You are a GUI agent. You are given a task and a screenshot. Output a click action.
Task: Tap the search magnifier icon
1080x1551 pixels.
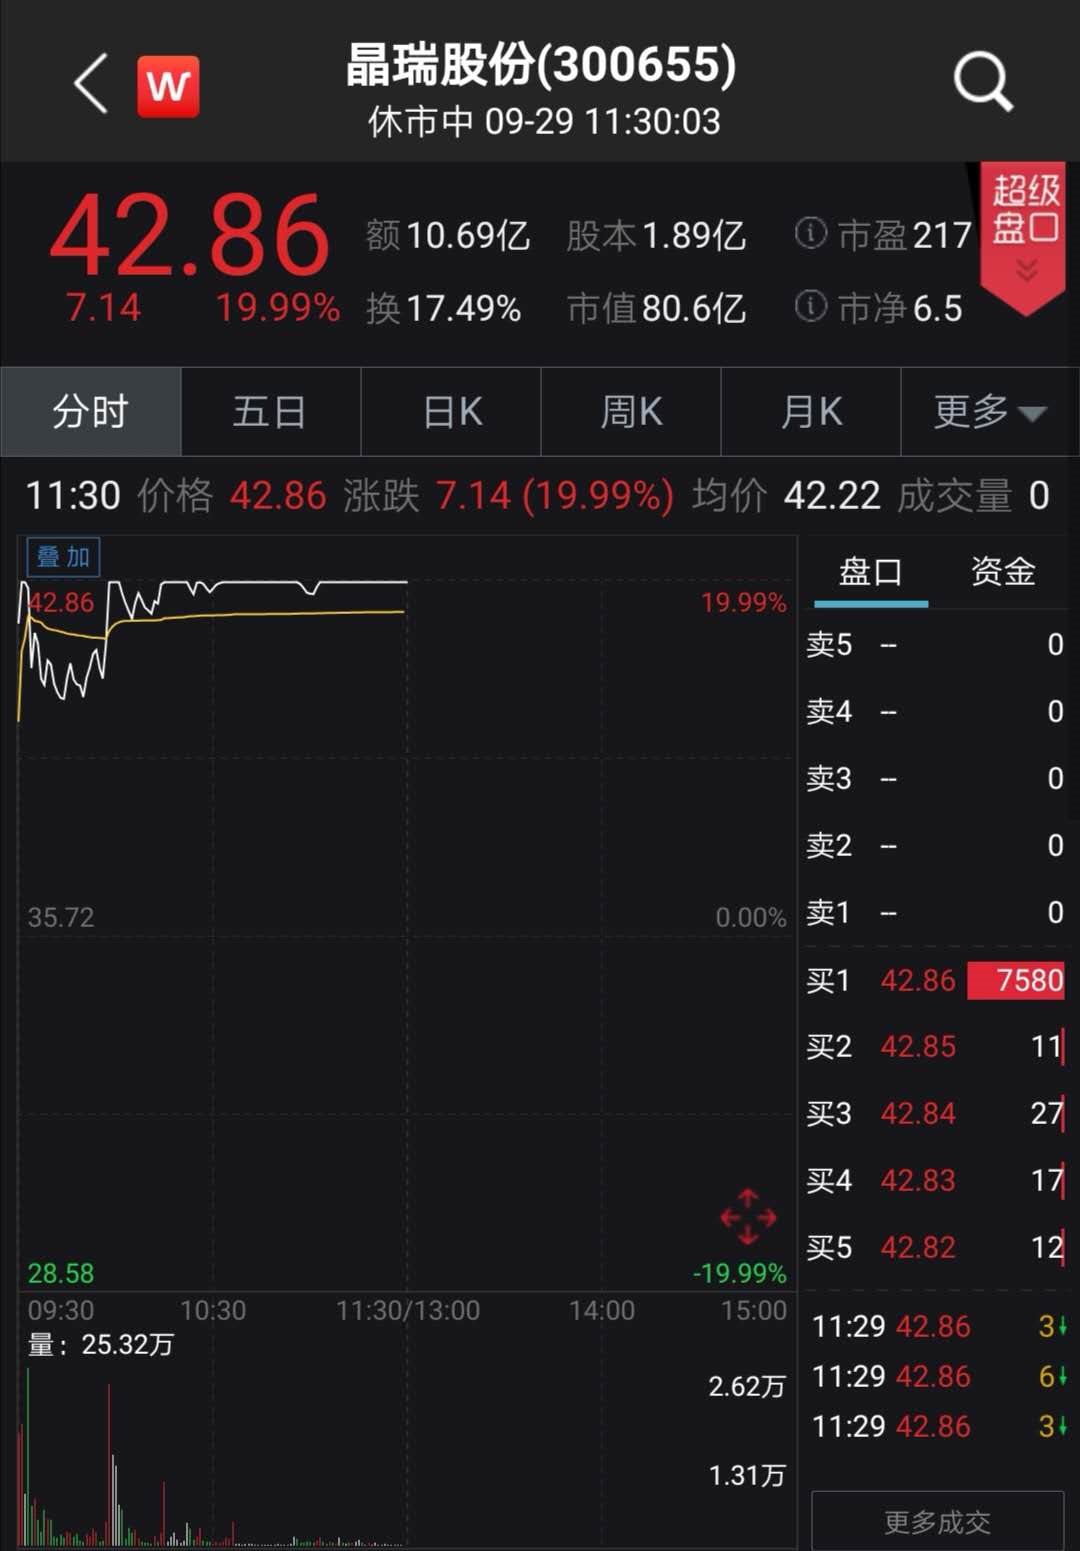coord(982,82)
